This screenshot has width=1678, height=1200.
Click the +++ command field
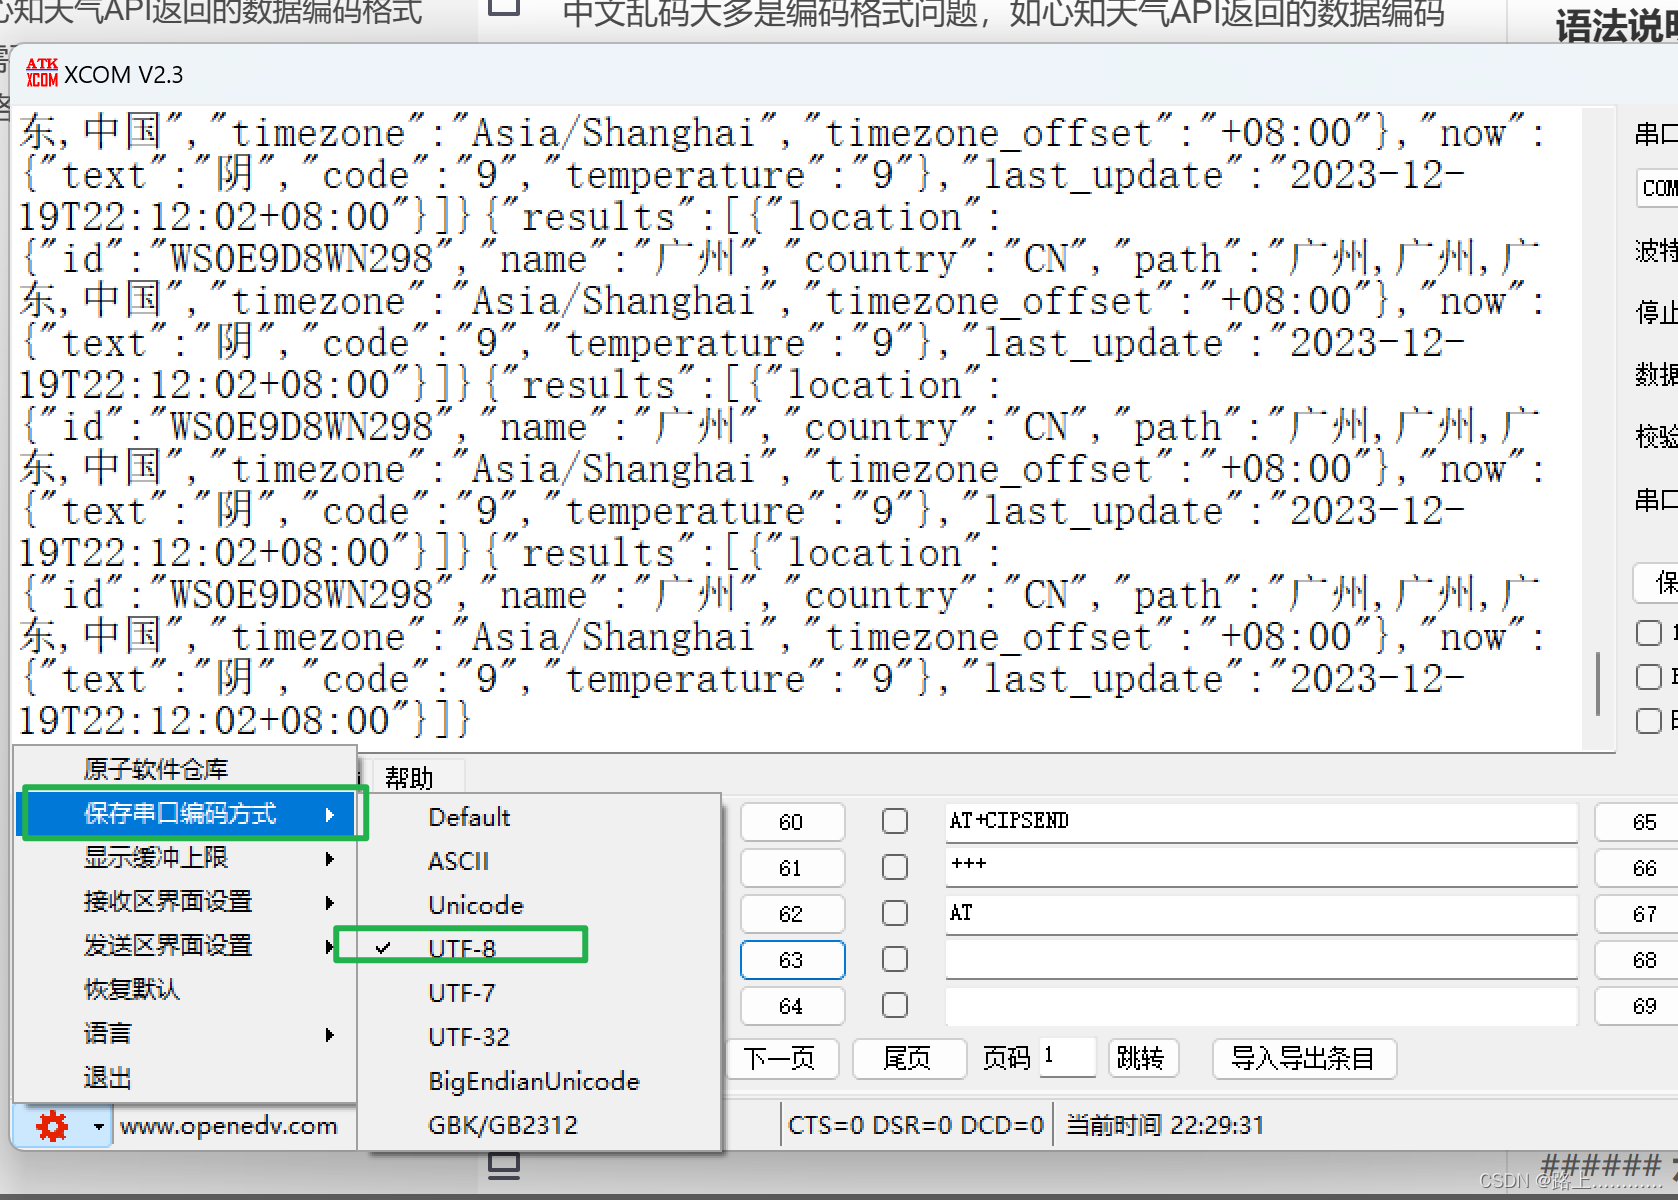tap(1262, 868)
